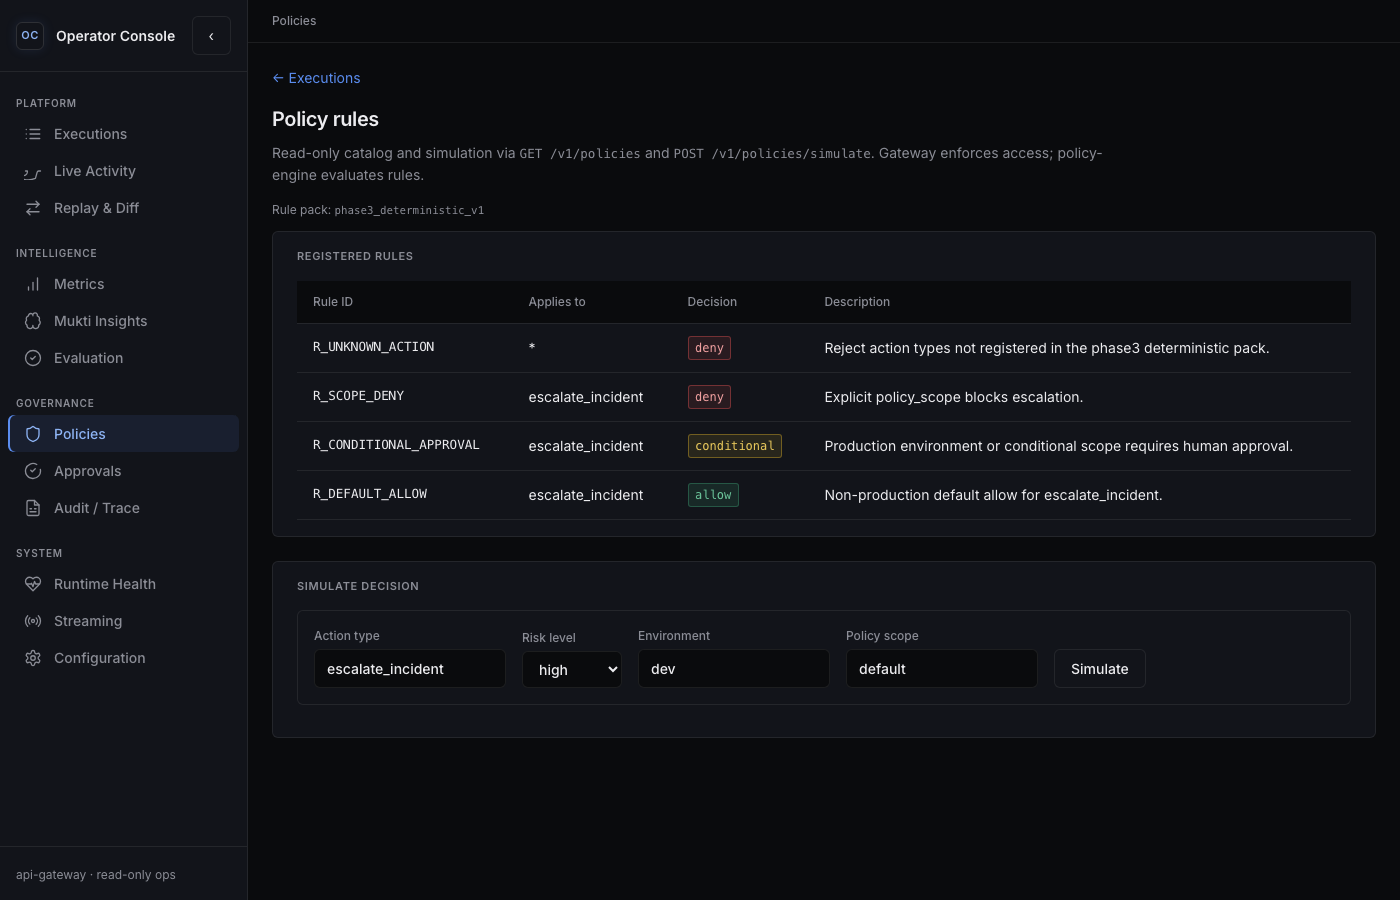
Task: Focus the Policy scope input field
Action: [942, 669]
